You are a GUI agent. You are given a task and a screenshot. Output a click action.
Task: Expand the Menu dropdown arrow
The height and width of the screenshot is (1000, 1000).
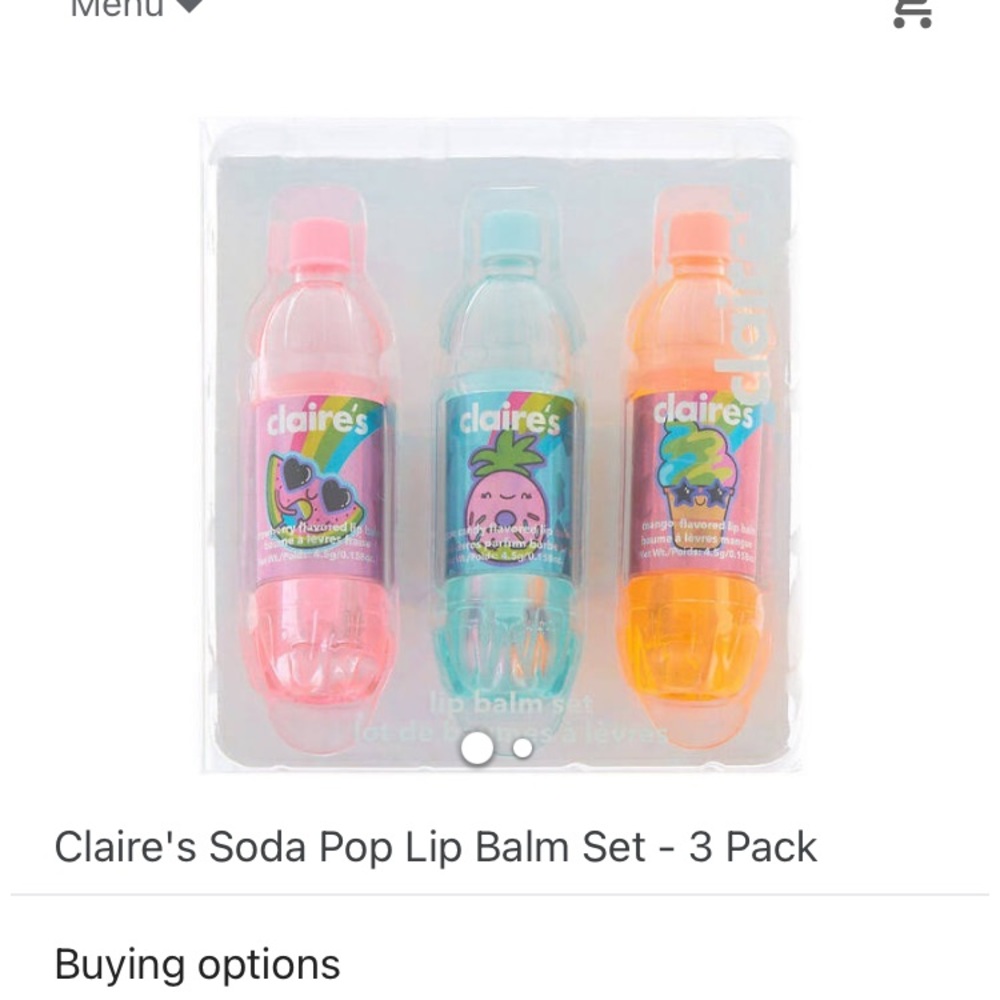[190, 6]
